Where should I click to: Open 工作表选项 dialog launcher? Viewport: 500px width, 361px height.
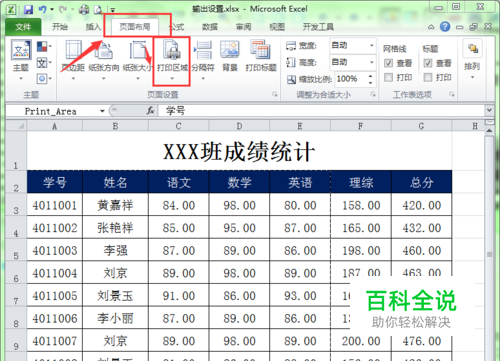click(x=452, y=95)
